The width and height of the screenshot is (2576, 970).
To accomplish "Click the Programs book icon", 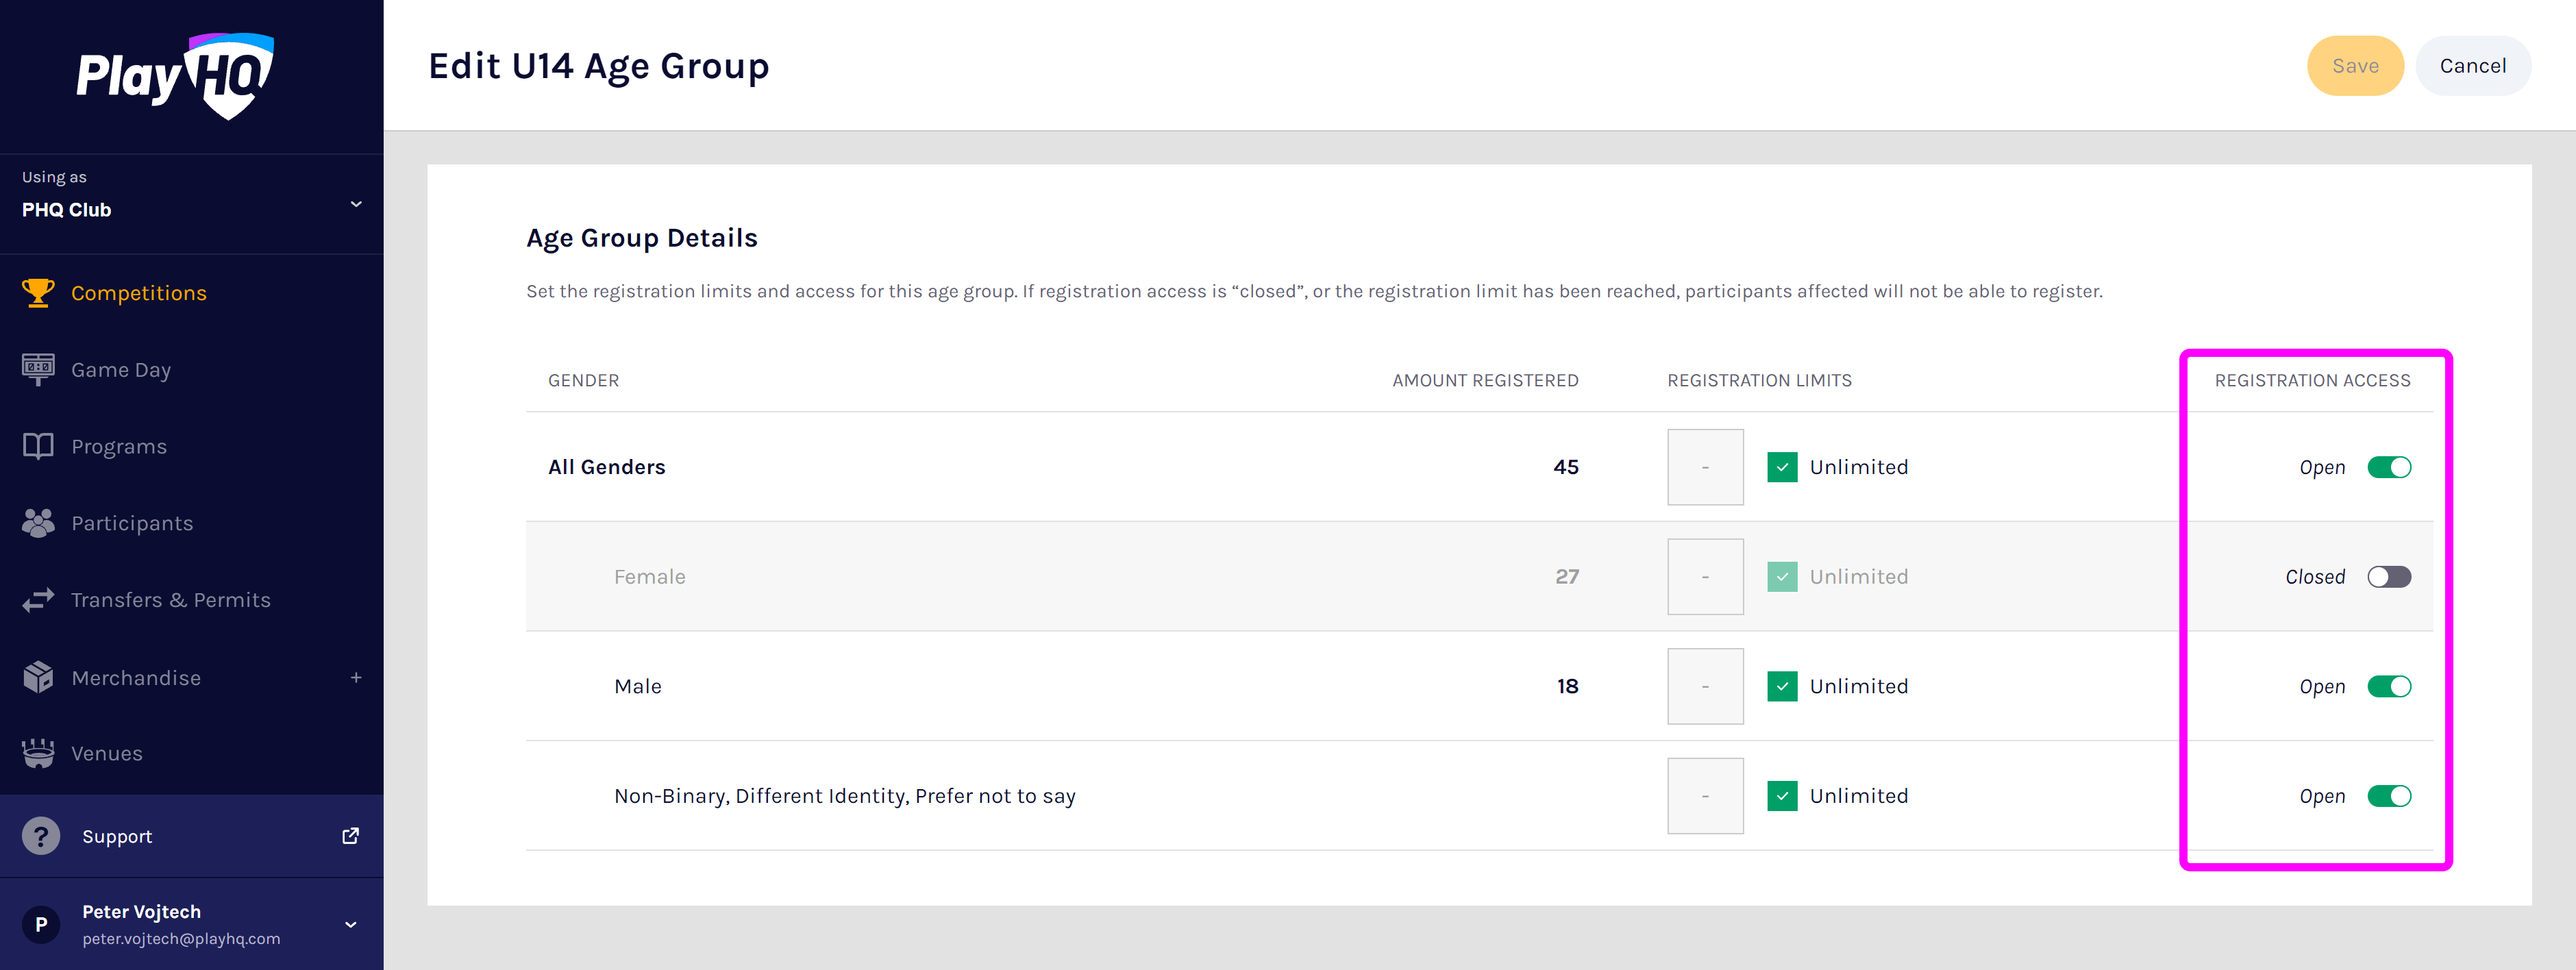I will tap(38, 446).
